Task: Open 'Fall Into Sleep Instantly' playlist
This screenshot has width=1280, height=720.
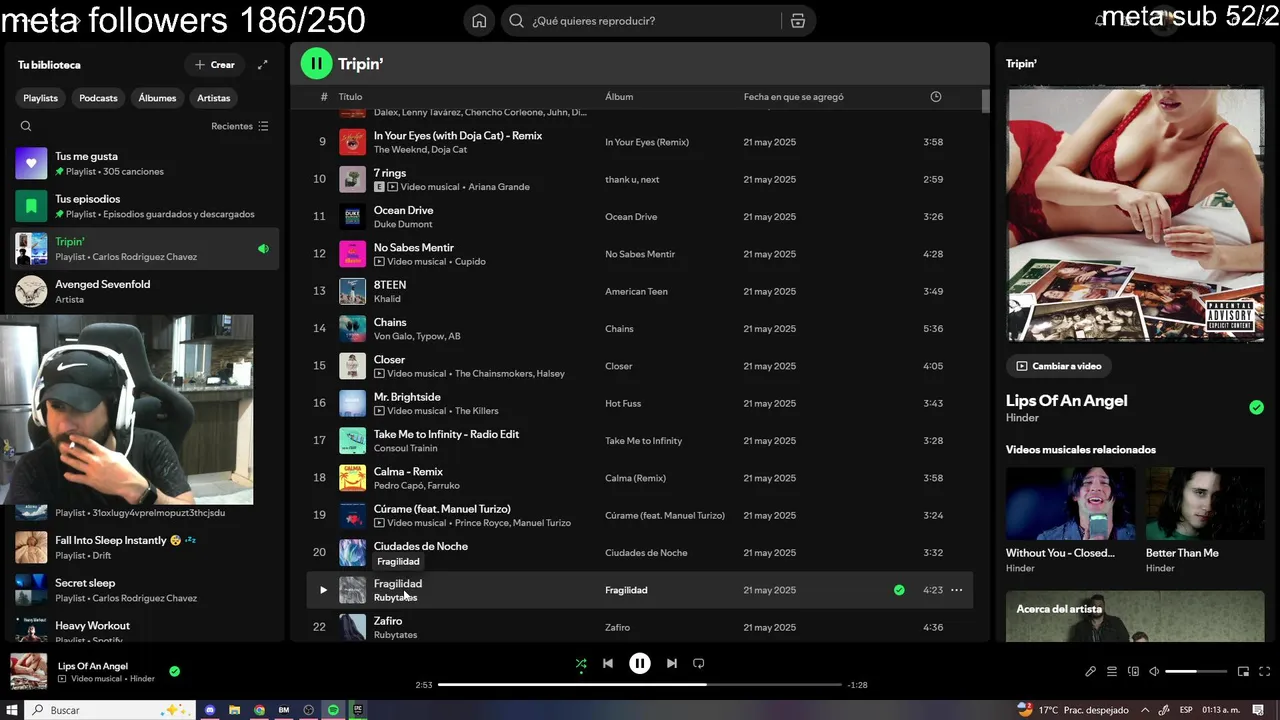Action: click(146, 547)
